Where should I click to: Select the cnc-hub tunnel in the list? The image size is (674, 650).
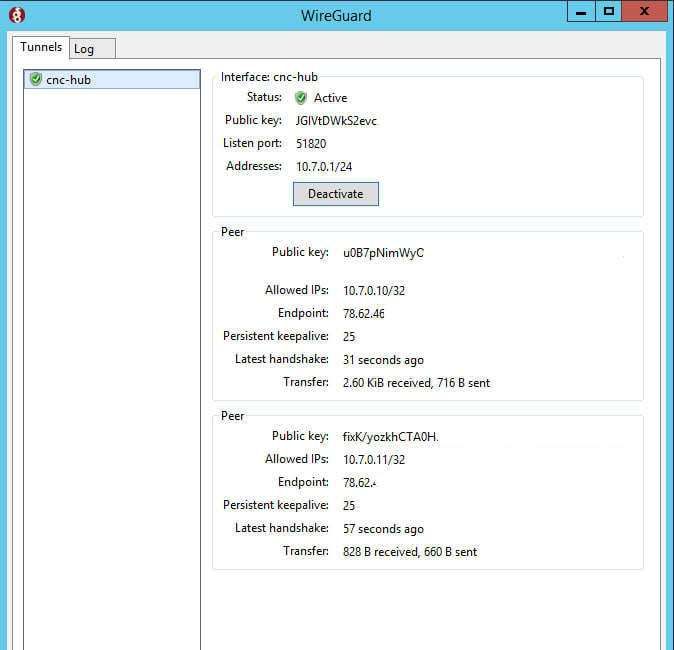coord(112,80)
